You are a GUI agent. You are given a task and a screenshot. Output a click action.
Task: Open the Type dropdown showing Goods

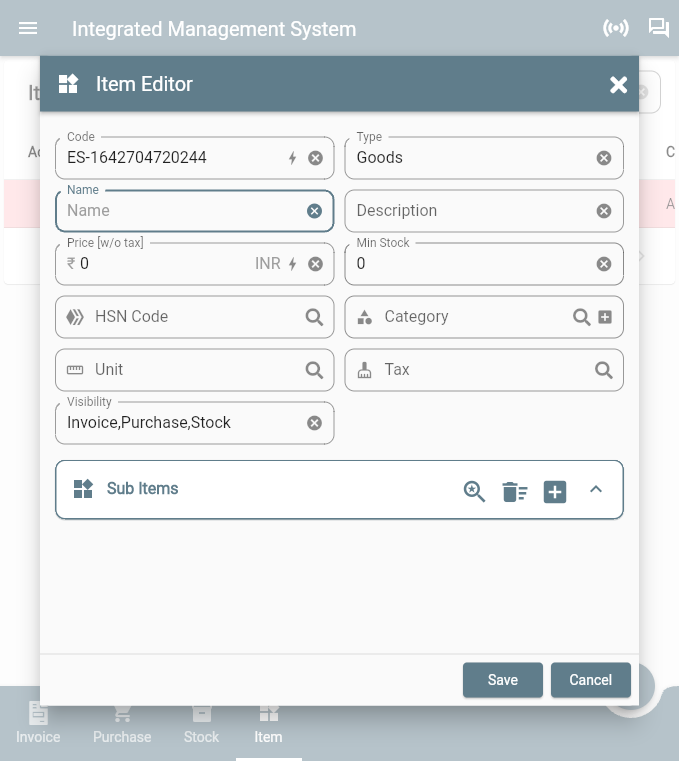click(484, 158)
